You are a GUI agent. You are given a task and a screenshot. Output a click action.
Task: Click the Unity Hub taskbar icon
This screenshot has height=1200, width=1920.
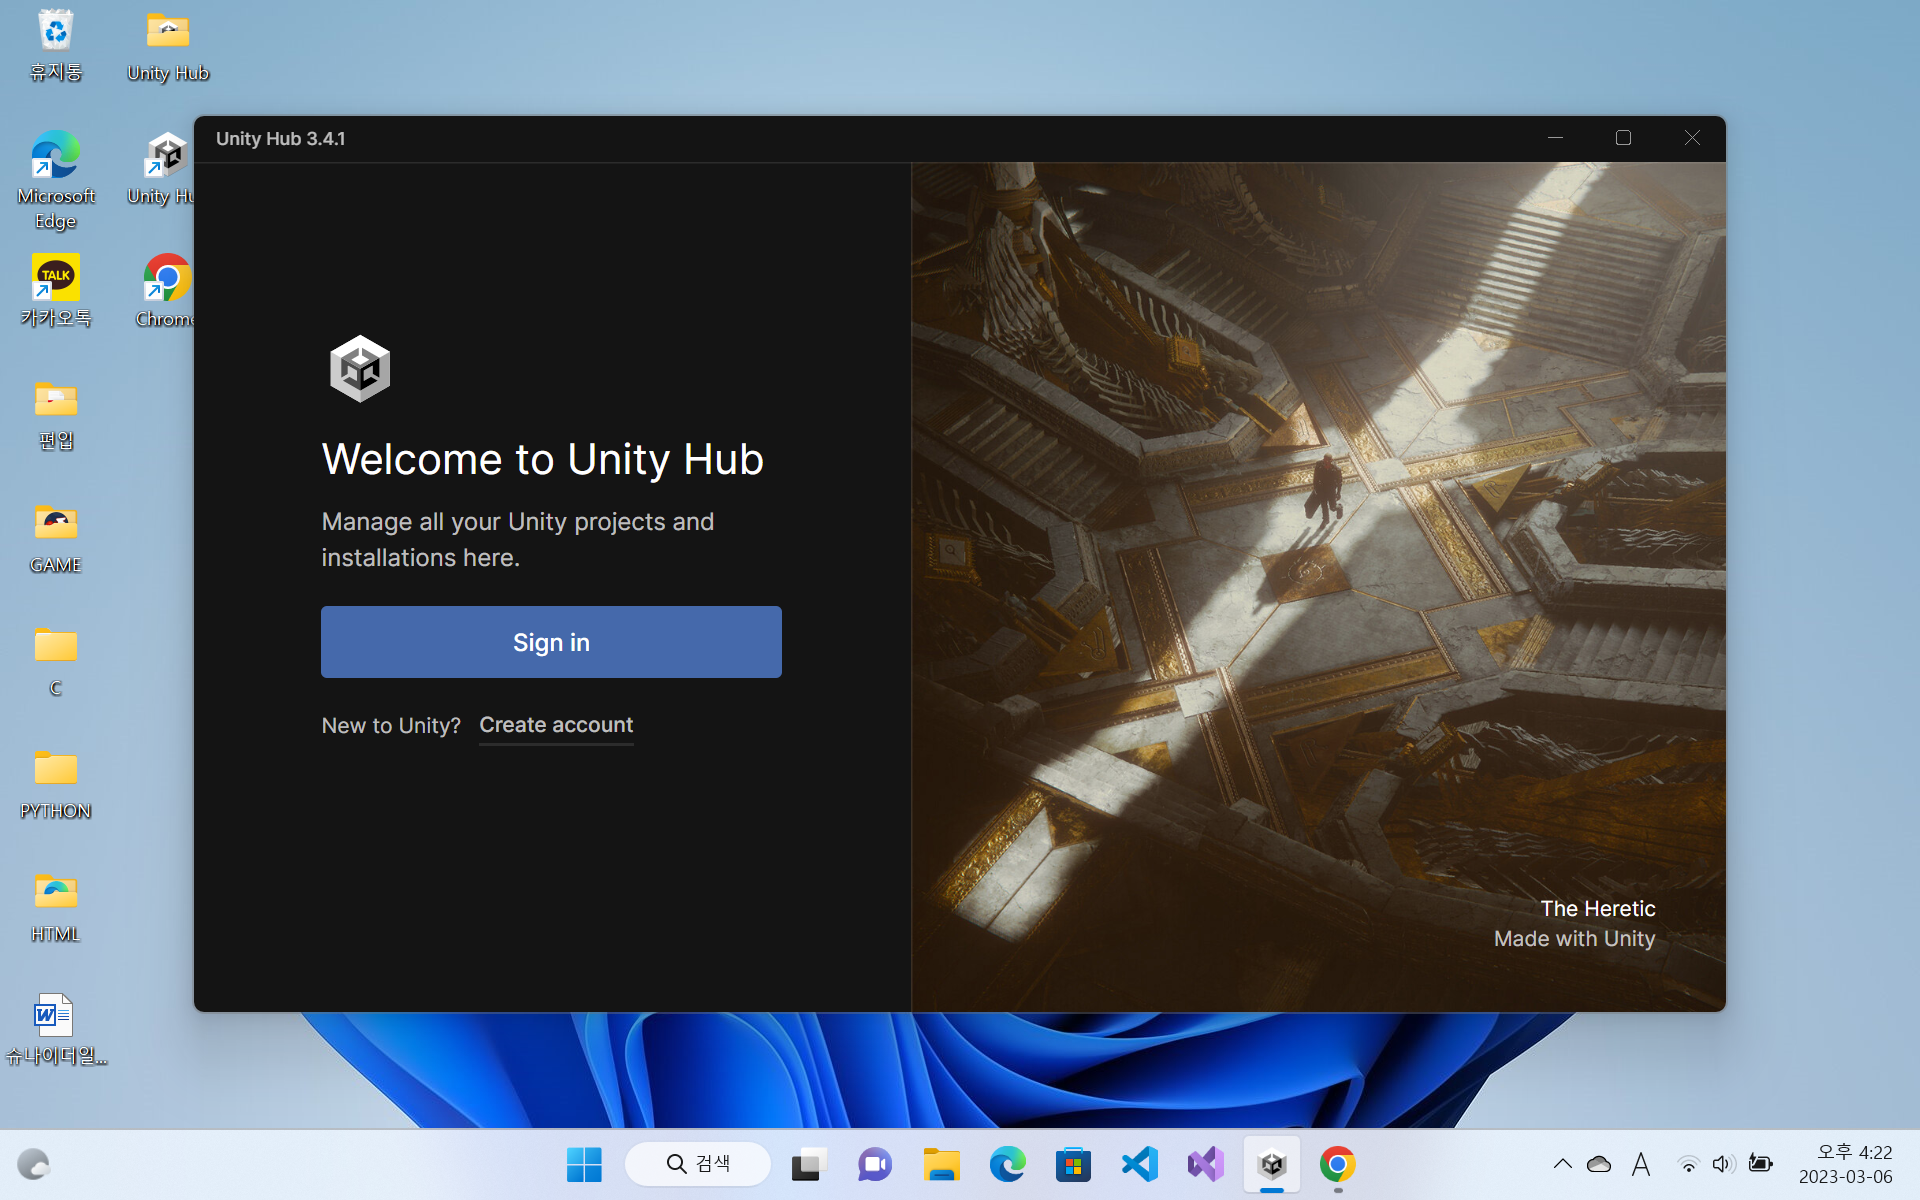click(1272, 1164)
